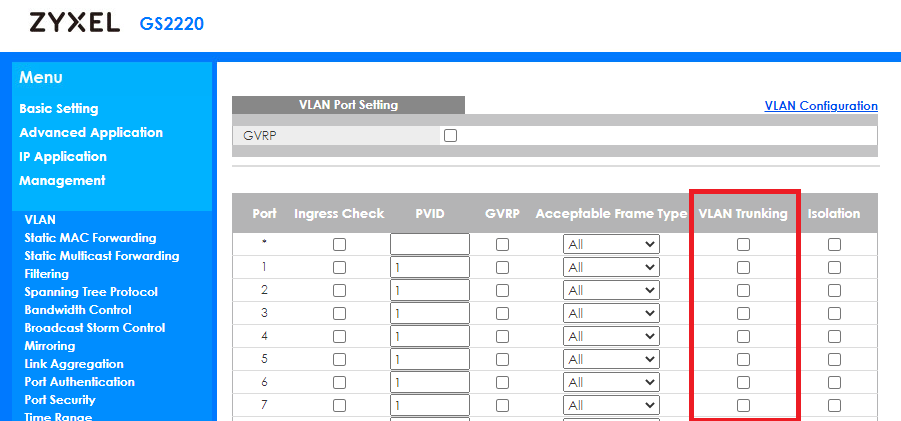
Task: Open the Mirroring settings link
Action: [x=49, y=346]
